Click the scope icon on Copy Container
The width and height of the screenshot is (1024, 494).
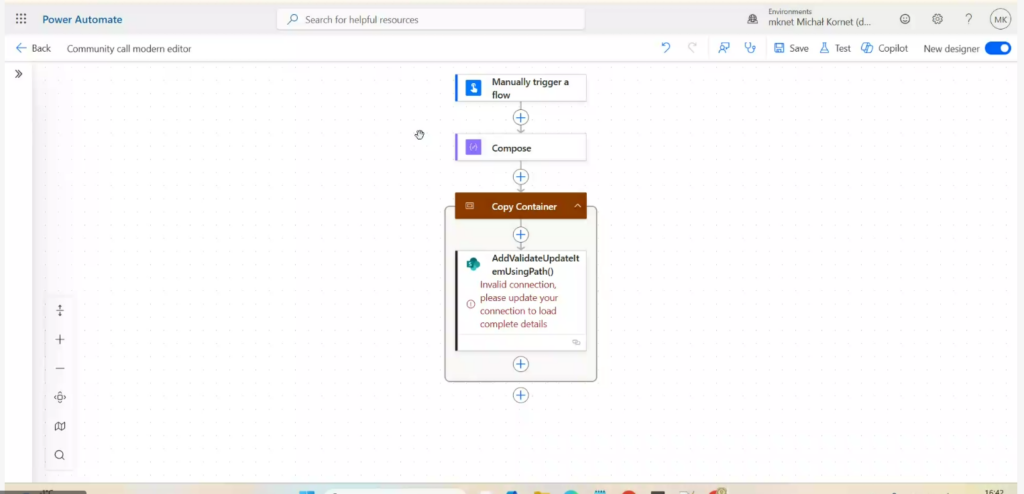coord(470,206)
